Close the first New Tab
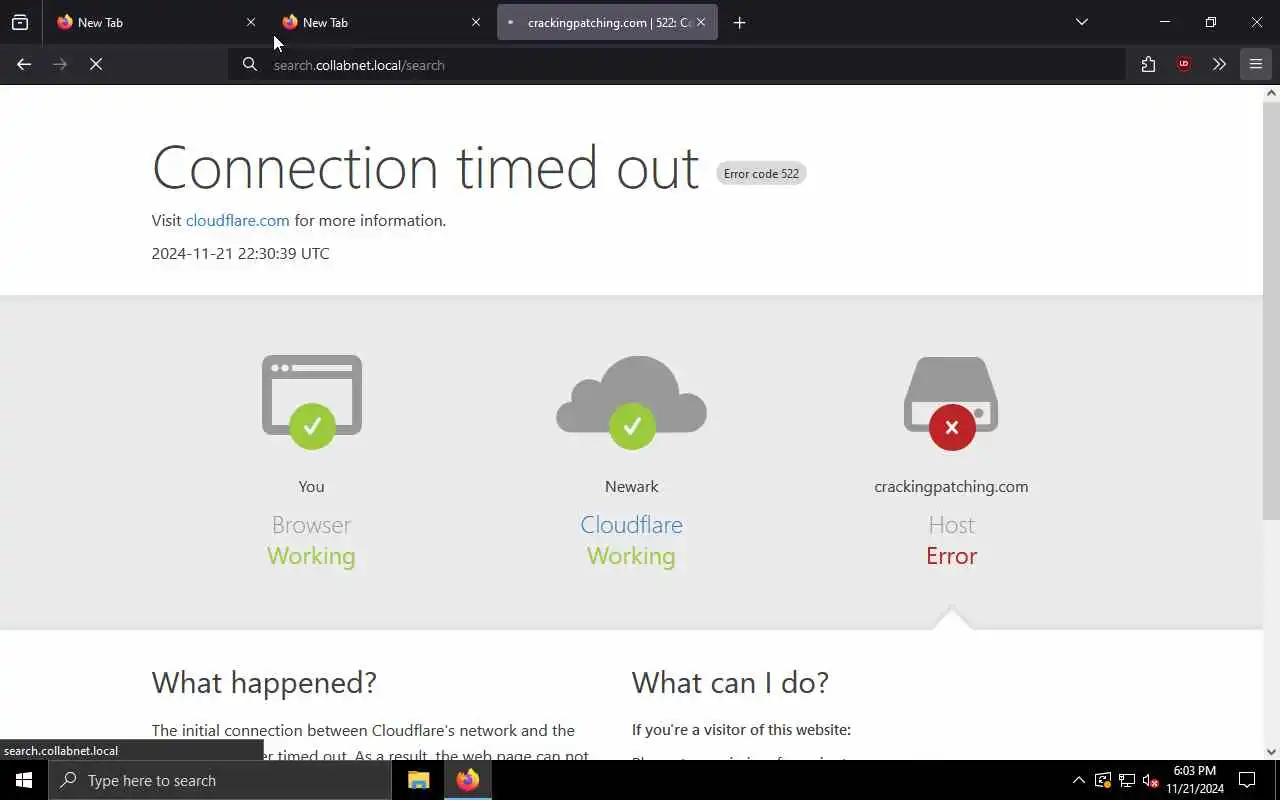Image resolution: width=1280 pixels, height=800 pixels. click(251, 22)
